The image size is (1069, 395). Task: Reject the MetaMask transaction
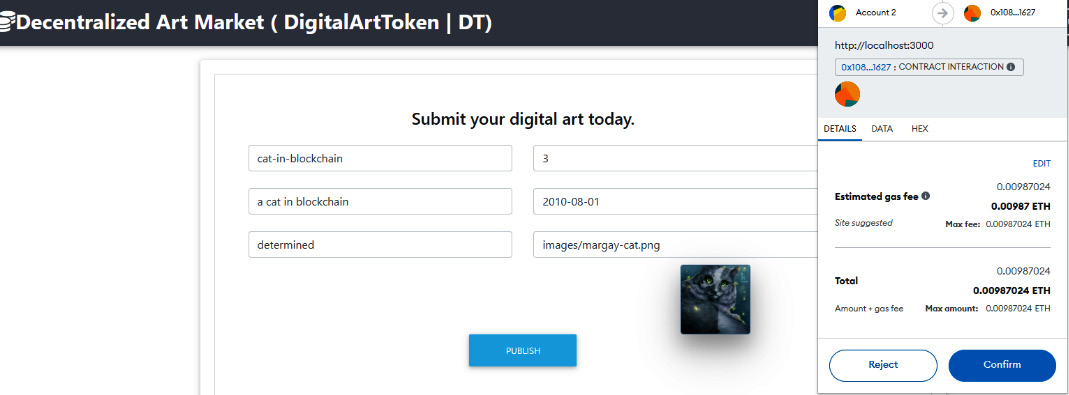pos(883,365)
